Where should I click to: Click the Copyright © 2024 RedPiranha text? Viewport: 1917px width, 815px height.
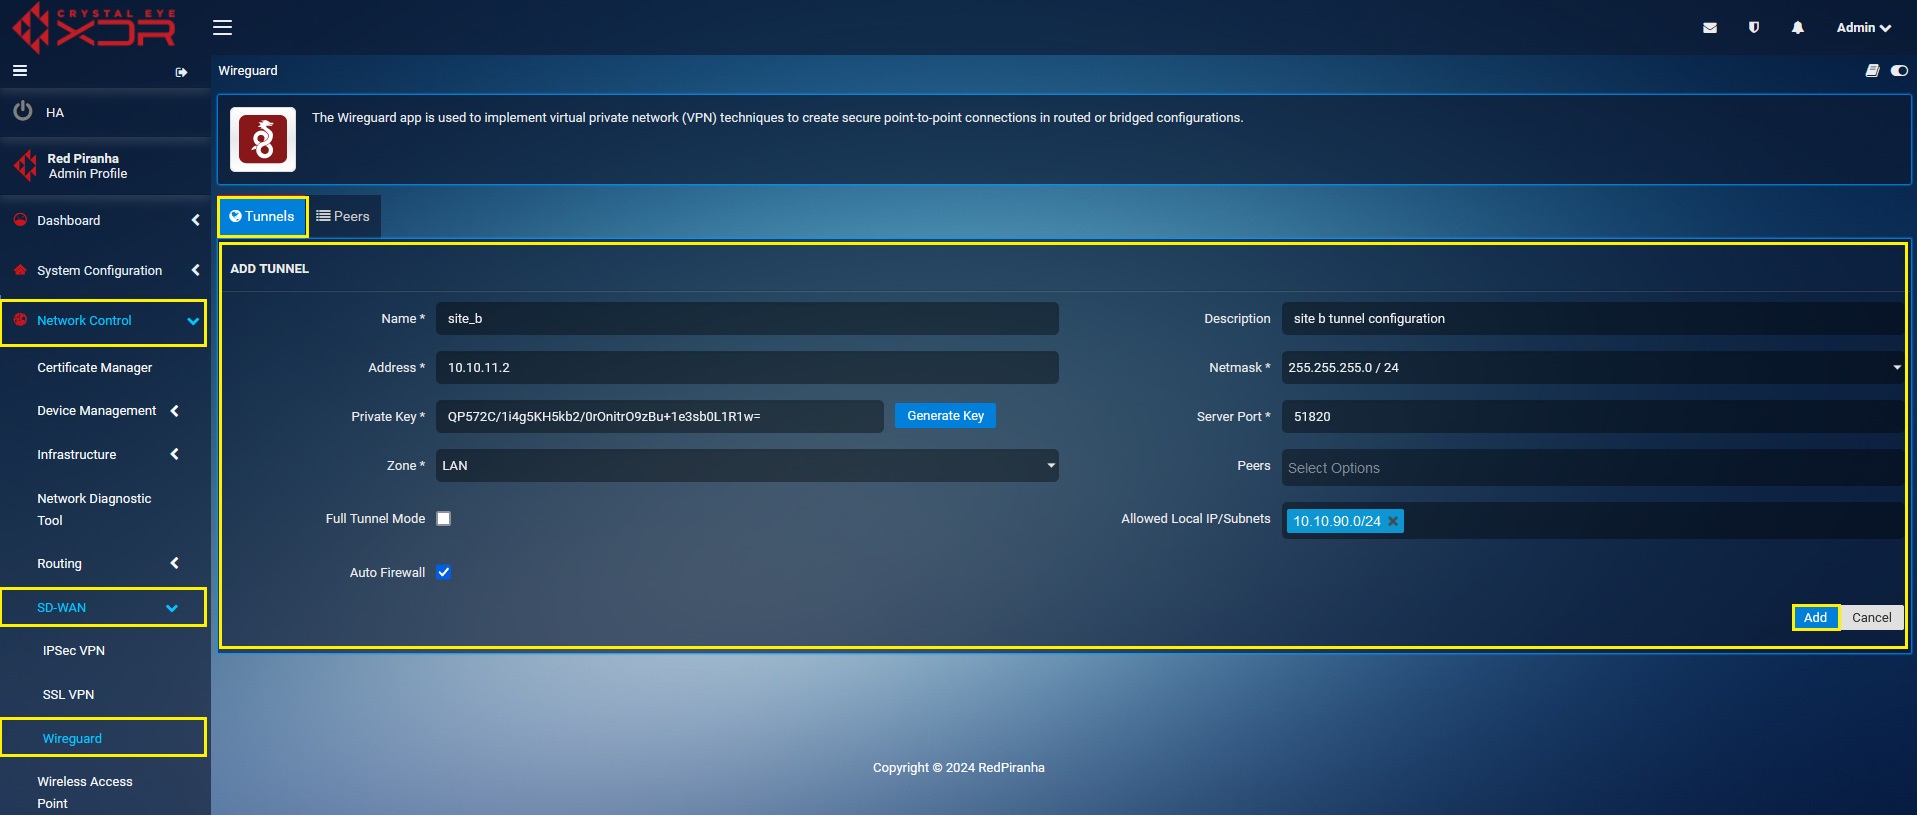958,768
